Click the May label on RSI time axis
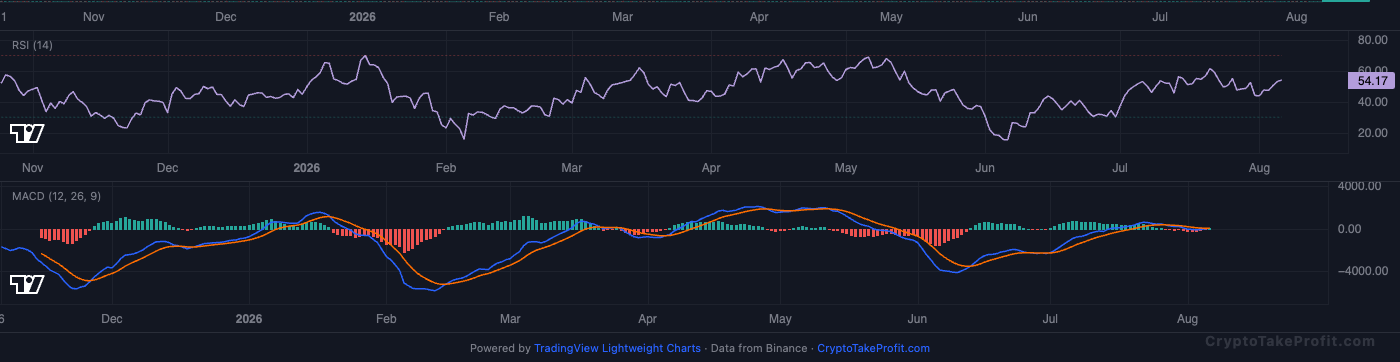The width and height of the screenshot is (1400, 362). [x=847, y=168]
